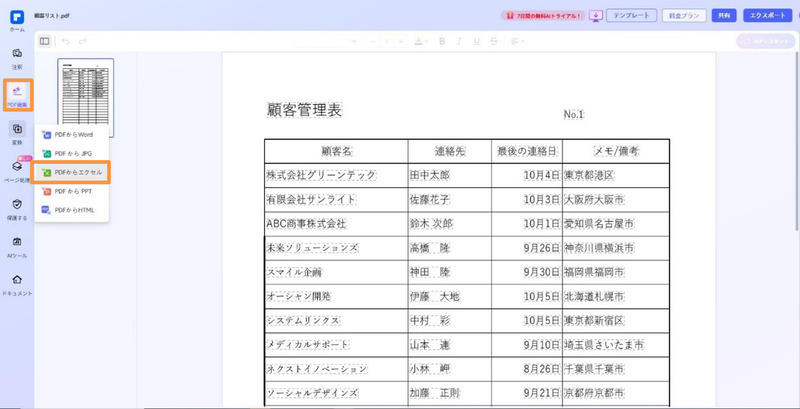
Task: Toggle the thumbnail sidebar panel icon
Action: point(44,41)
